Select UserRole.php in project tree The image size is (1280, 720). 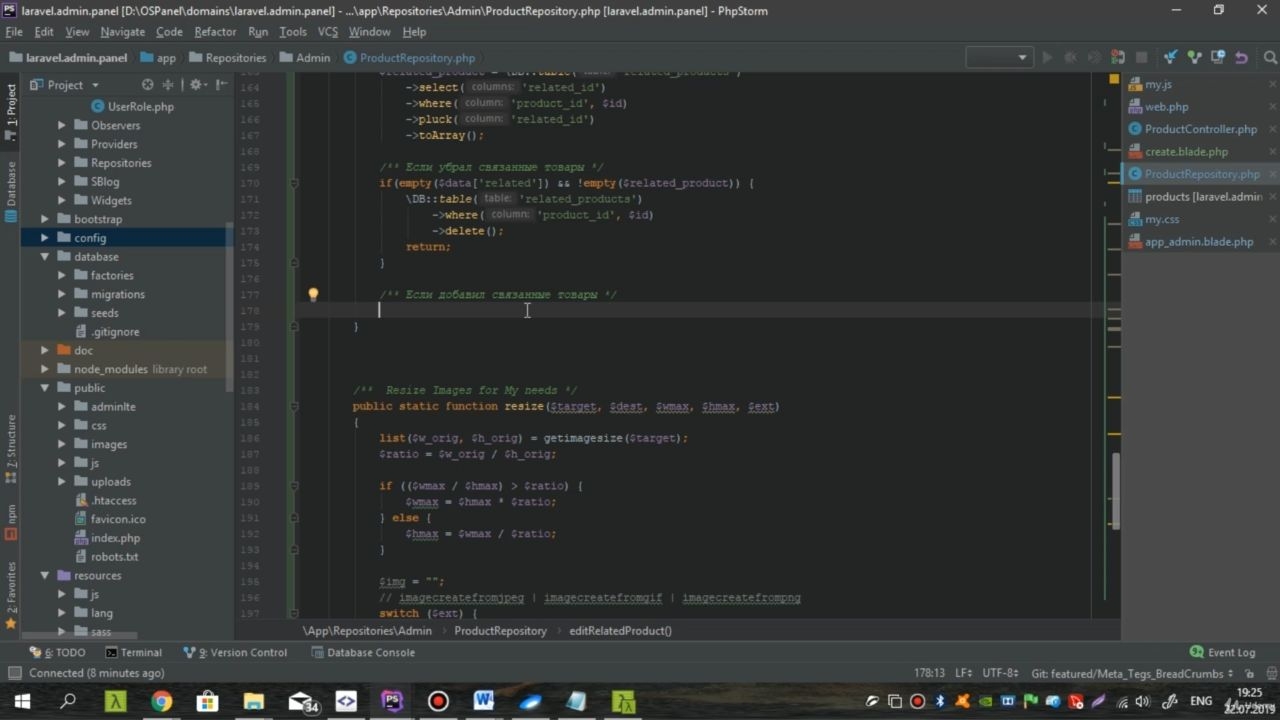pos(140,107)
